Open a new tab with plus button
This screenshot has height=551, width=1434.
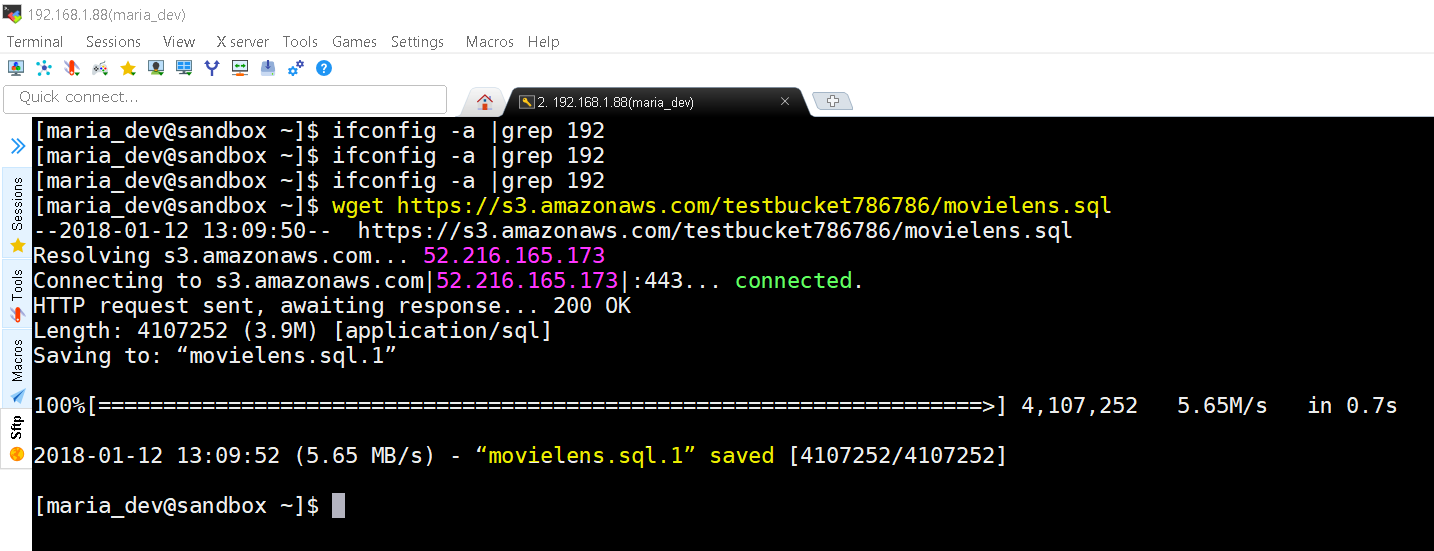tap(832, 101)
